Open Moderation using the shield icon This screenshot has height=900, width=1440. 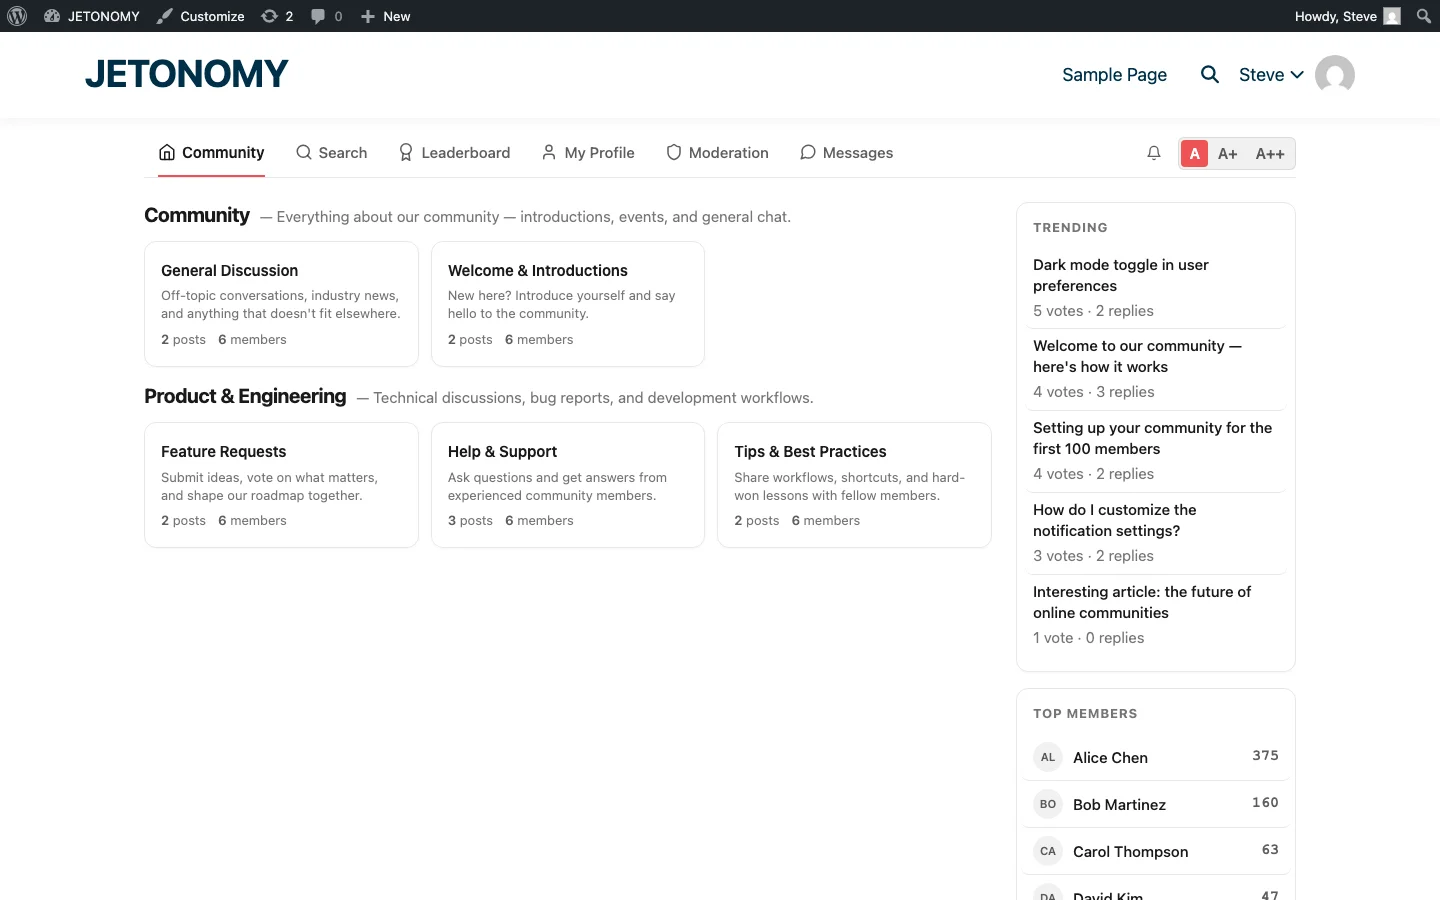672,152
